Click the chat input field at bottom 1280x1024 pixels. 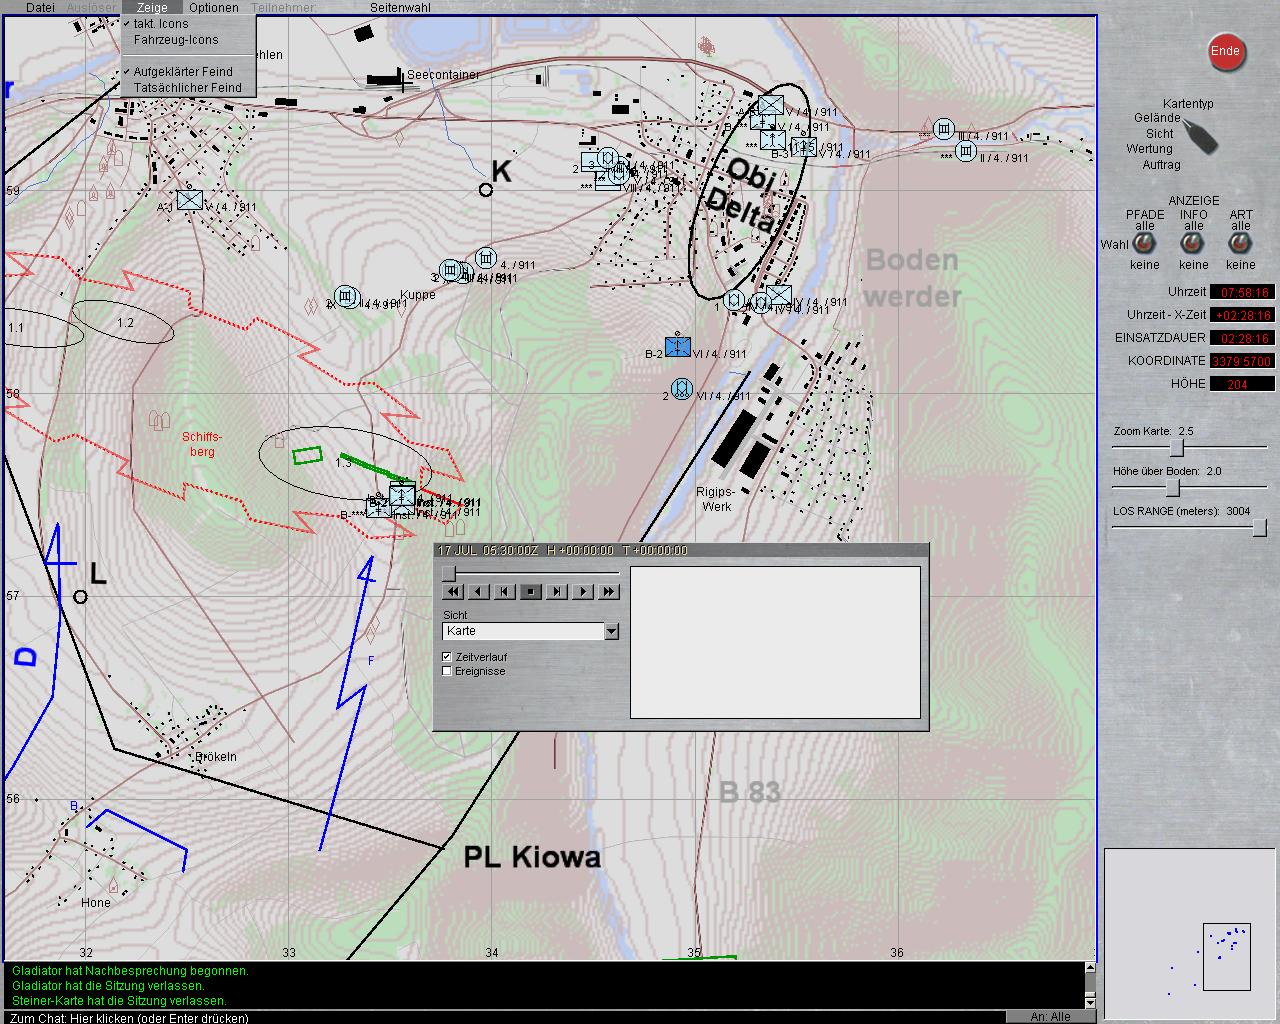(x=500, y=1017)
